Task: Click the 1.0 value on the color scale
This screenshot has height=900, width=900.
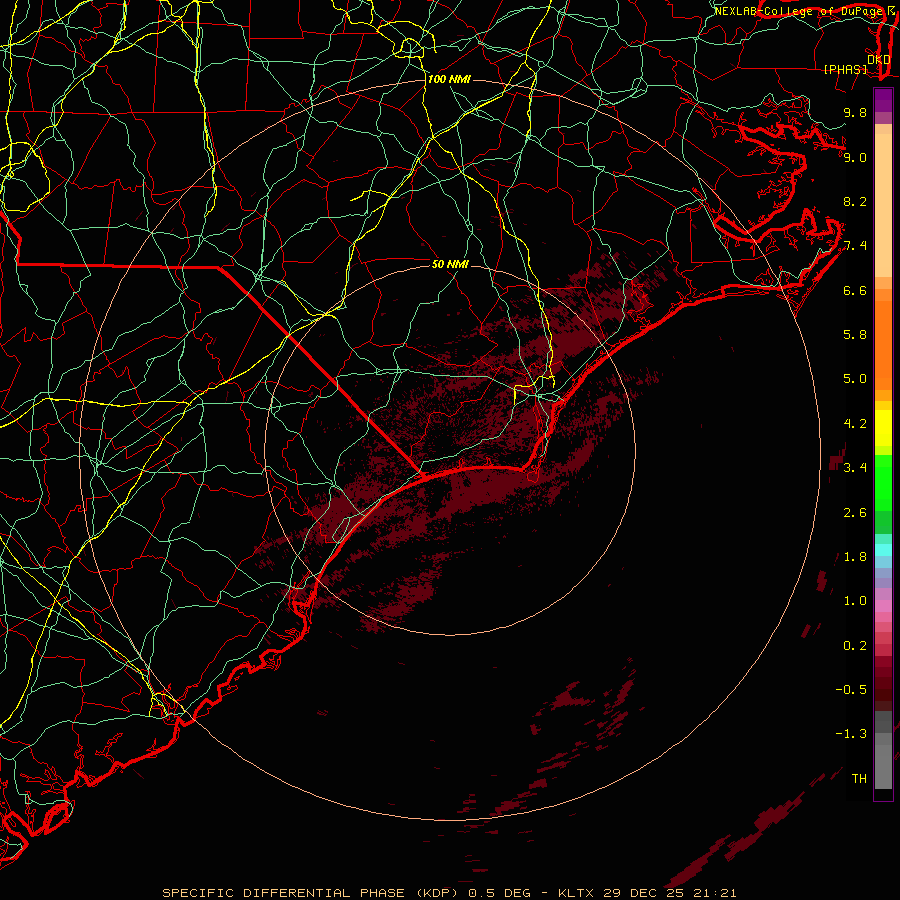Action: (855, 601)
